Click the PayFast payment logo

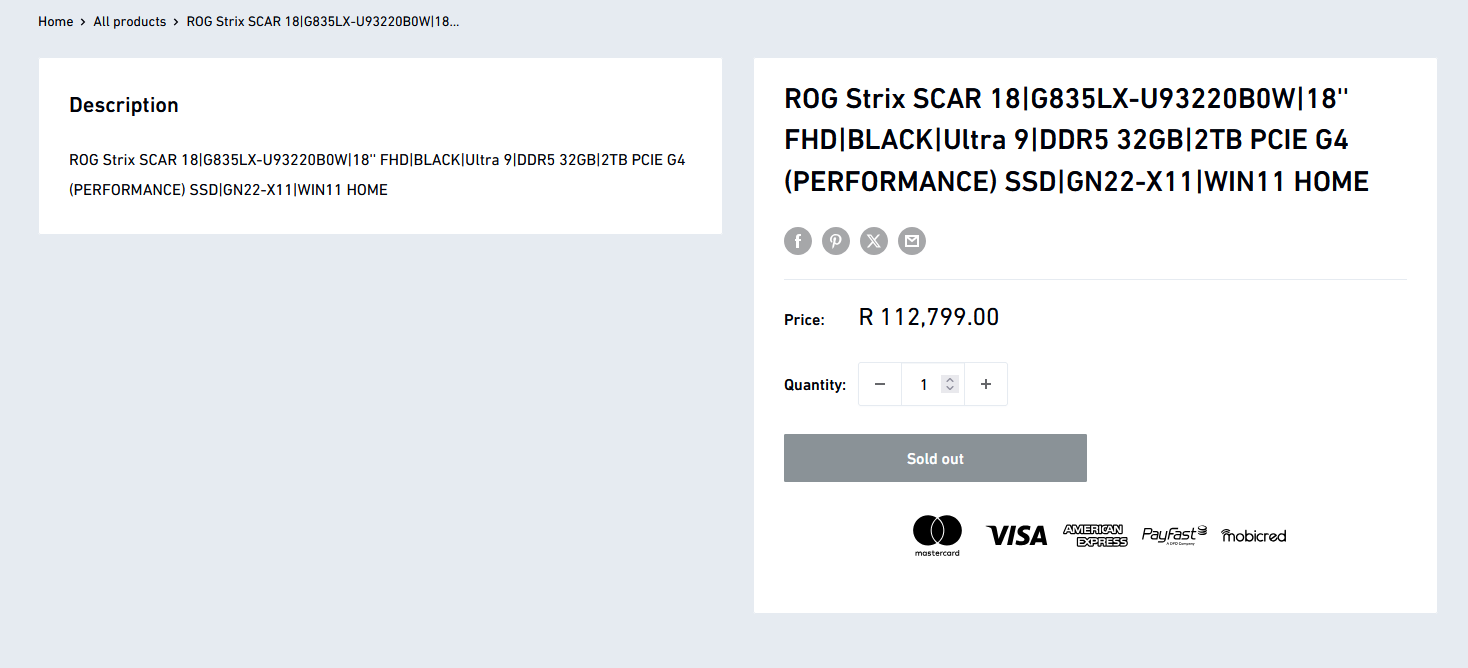coord(1174,536)
